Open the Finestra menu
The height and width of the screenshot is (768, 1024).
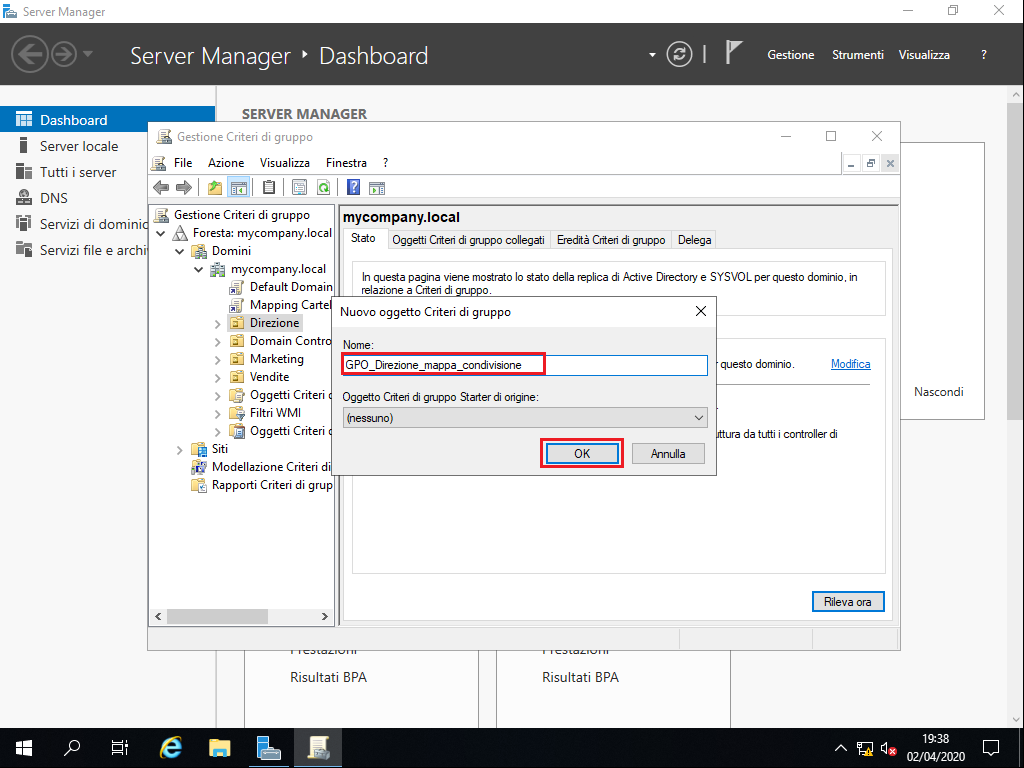pyautogui.click(x=346, y=163)
